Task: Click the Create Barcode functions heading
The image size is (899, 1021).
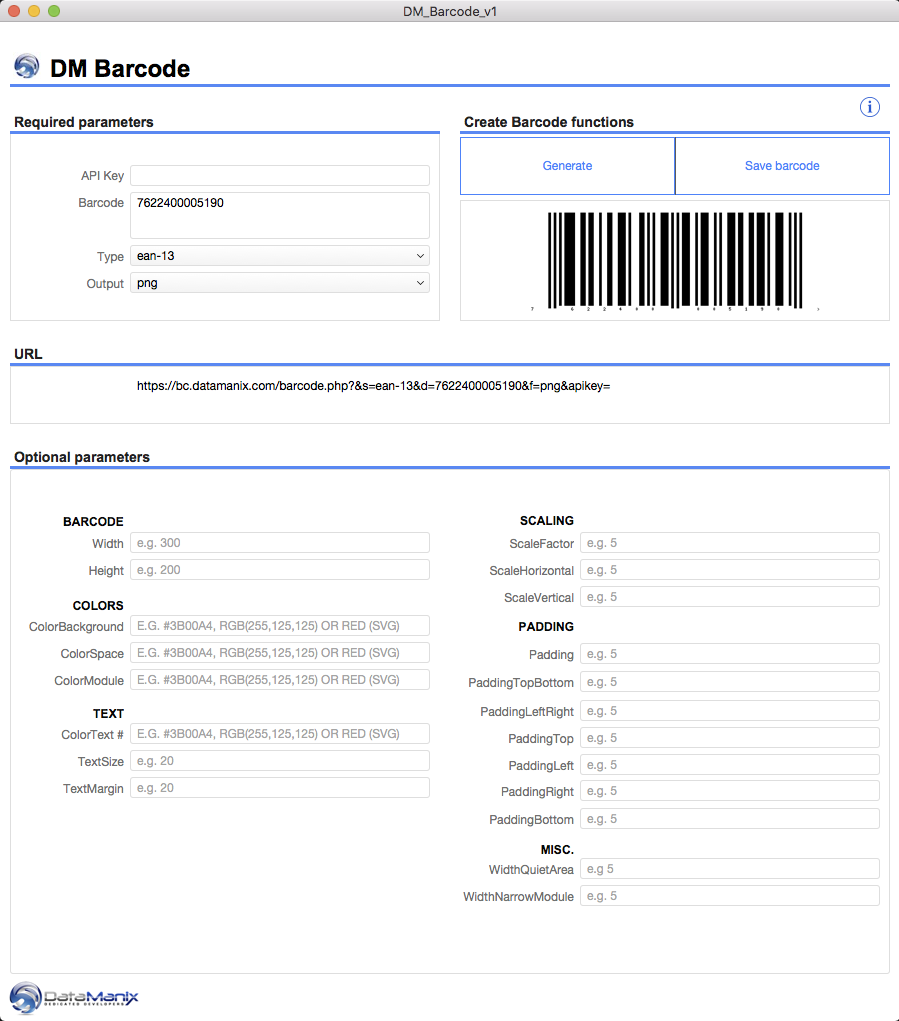Action: pyautogui.click(x=549, y=122)
